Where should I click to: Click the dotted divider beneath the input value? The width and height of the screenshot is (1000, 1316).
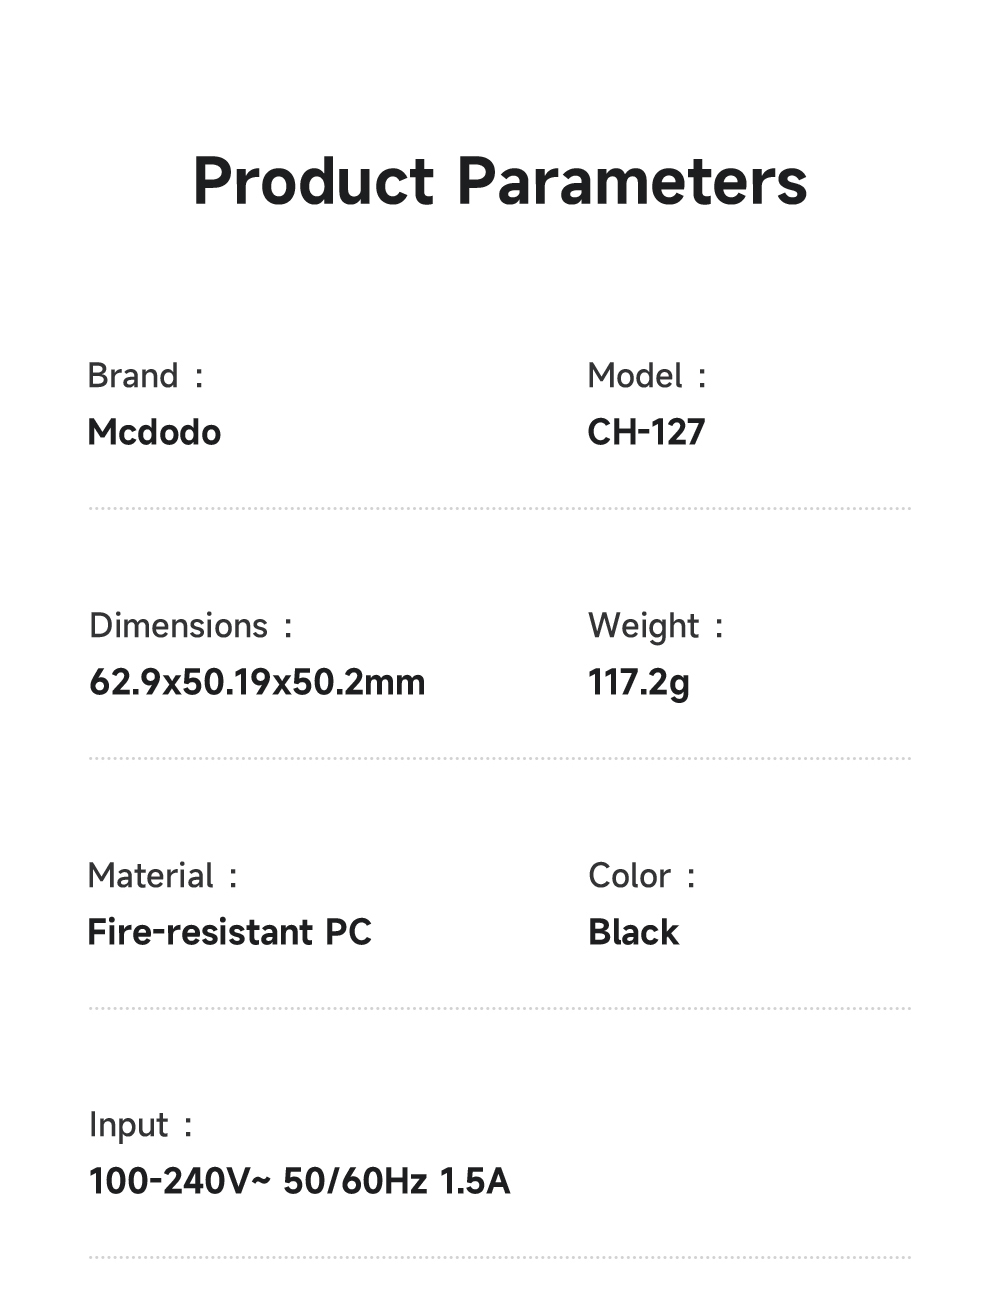(499, 1257)
